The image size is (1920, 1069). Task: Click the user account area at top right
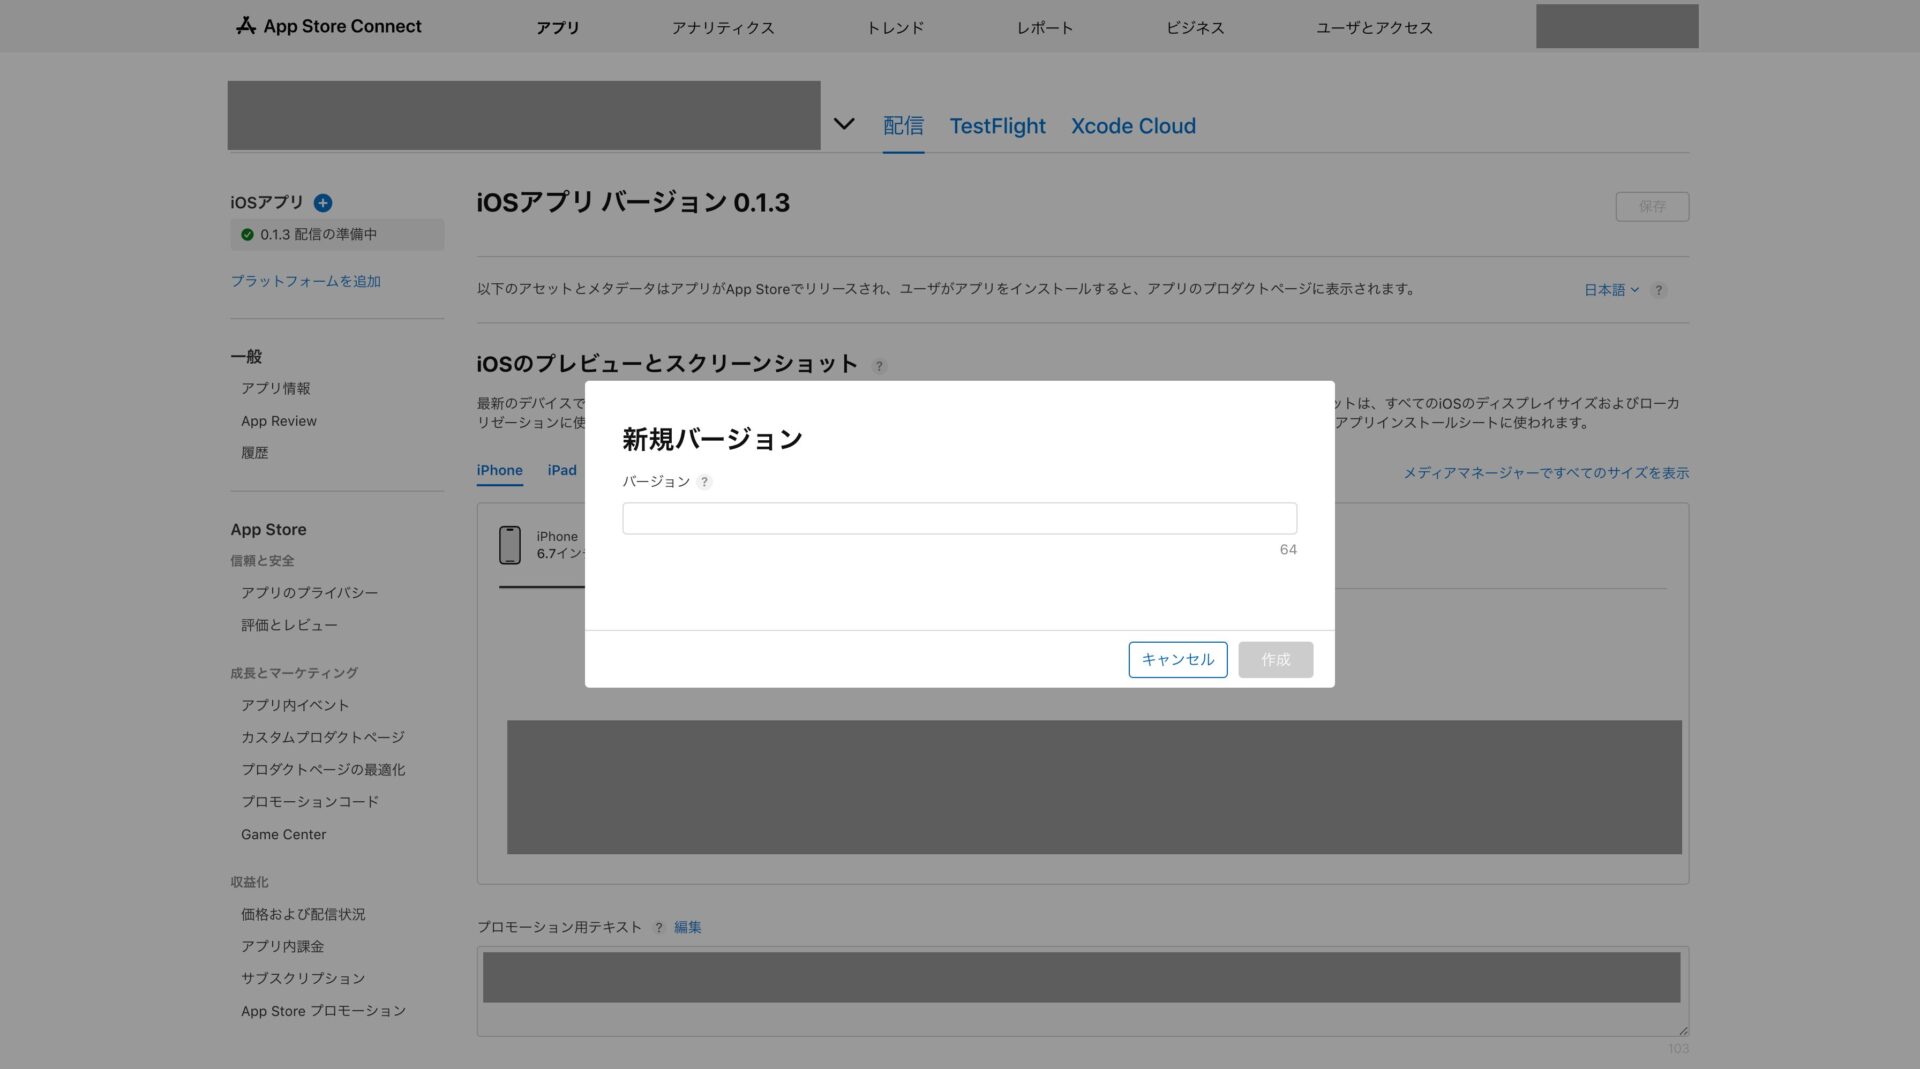pos(1617,26)
